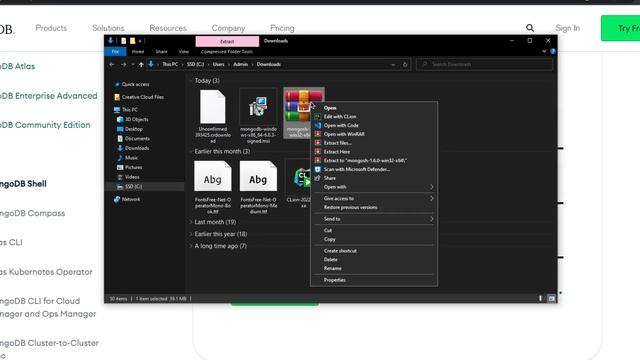The height and width of the screenshot is (360, 640).
Task: Click MongoDB Compass link in webpage sidebar
Action: pyautogui.click(x=32, y=213)
